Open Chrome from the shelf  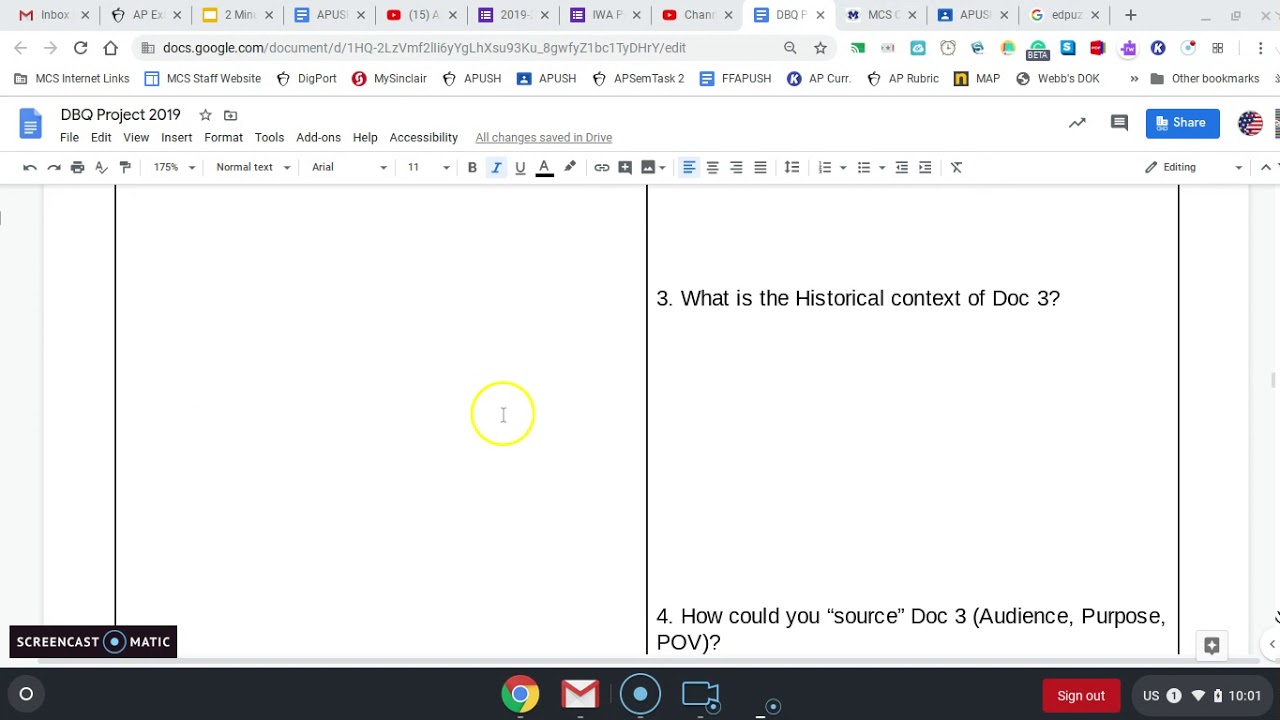520,694
